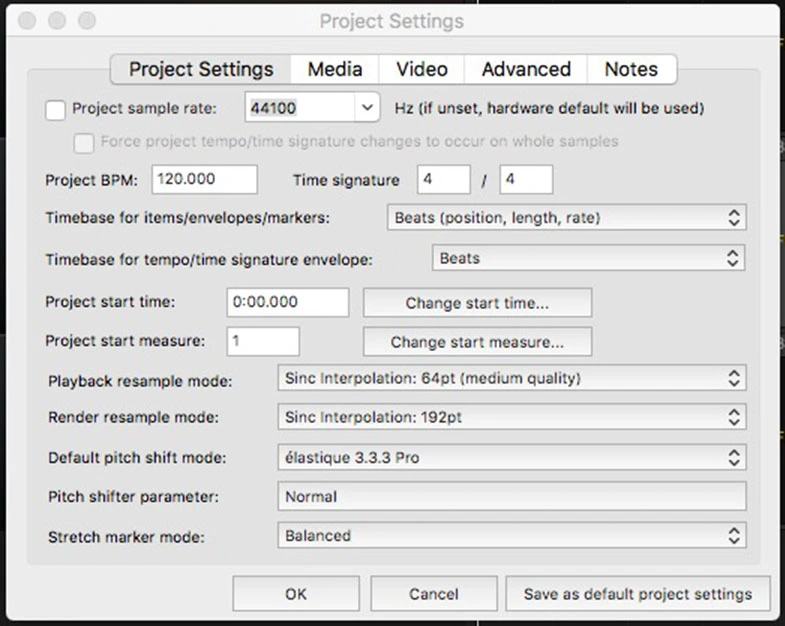Expand Timebase for items/envelopes/markers dropdown
The height and width of the screenshot is (626, 785).
click(x=566, y=218)
